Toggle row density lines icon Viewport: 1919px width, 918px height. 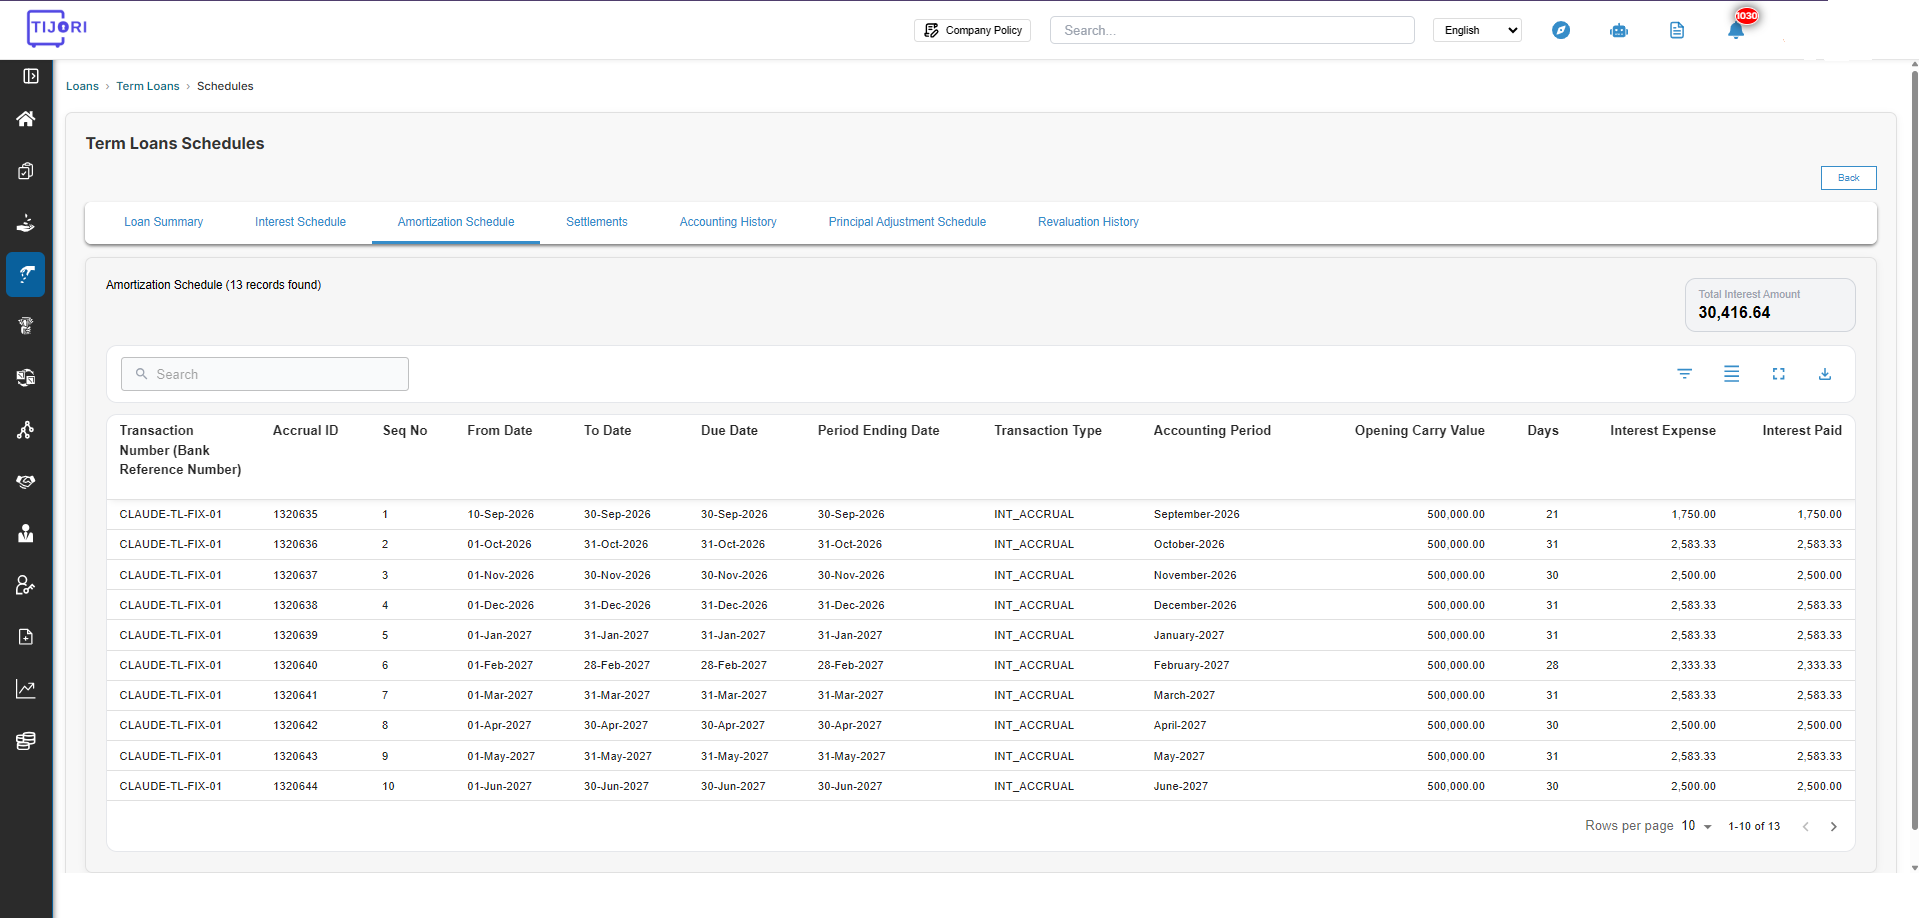click(x=1732, y=374)
